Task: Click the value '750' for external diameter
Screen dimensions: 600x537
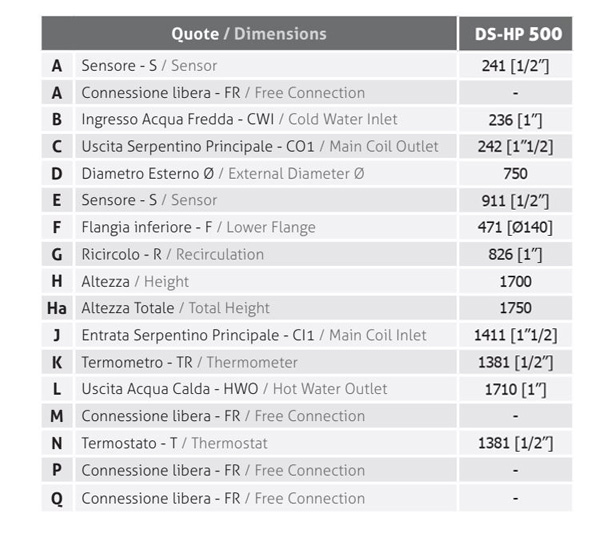Action: click(x=515, y=174)
